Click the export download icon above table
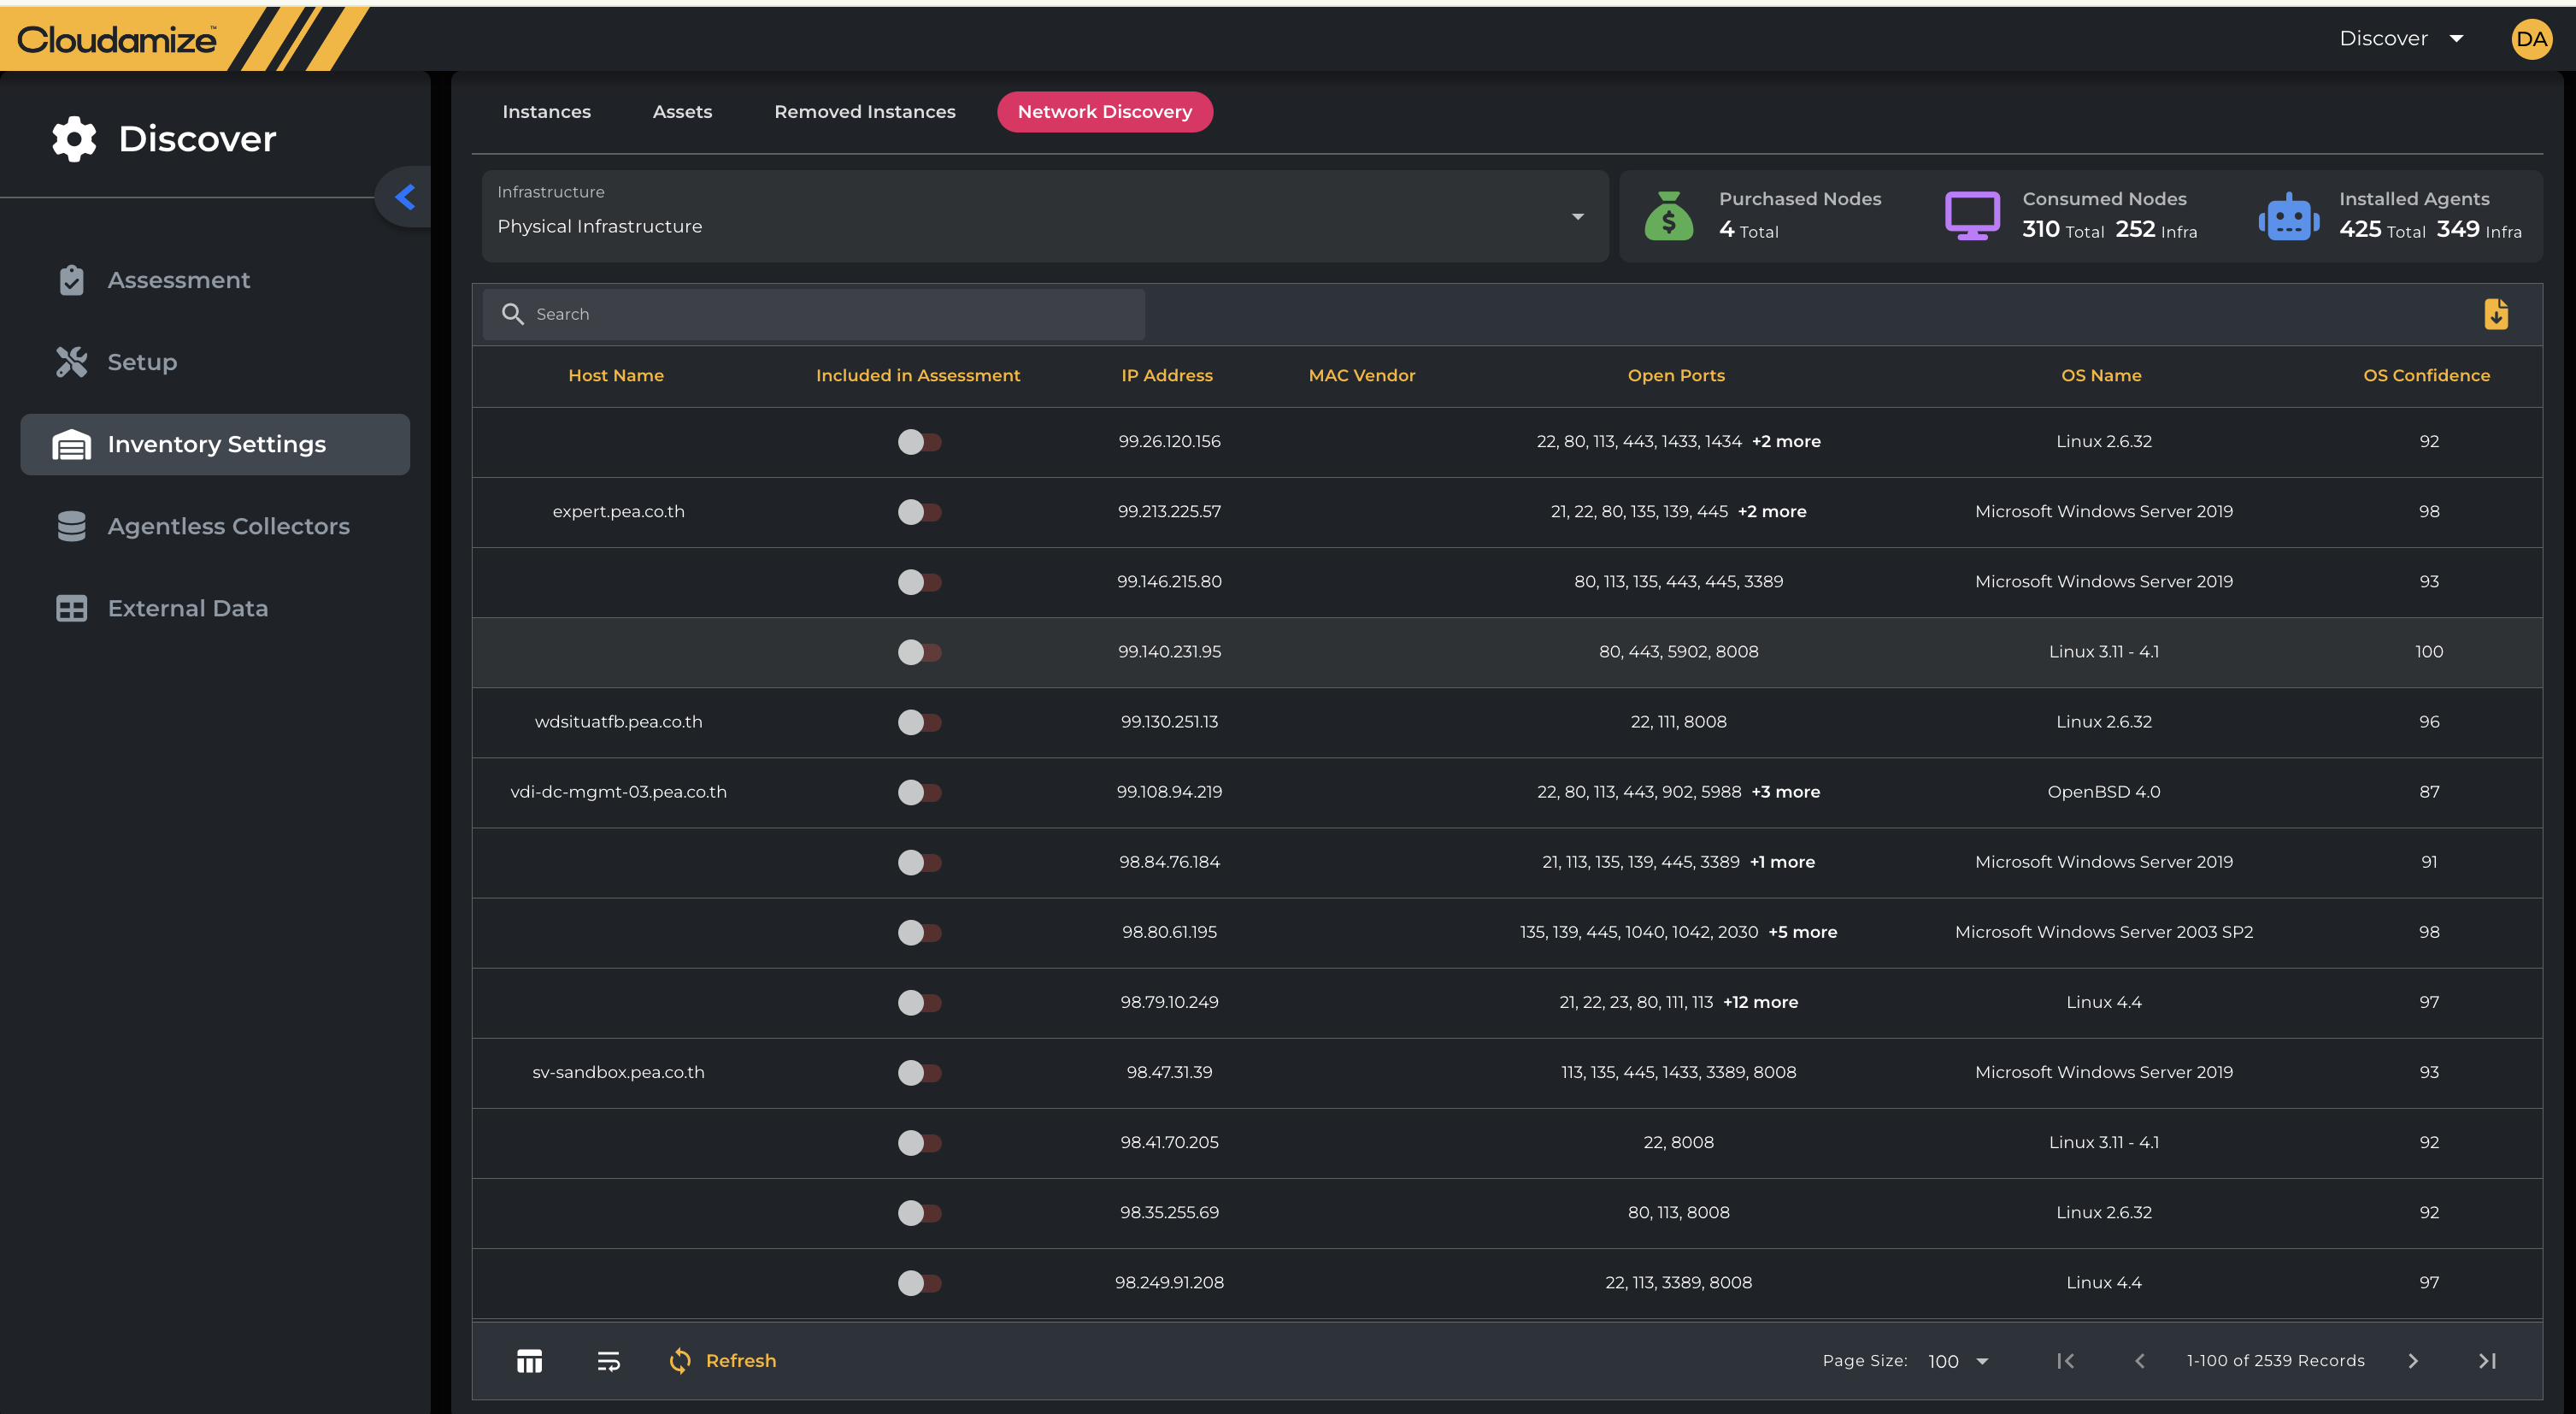The image size is (2576, 1414). point(2495,314)
